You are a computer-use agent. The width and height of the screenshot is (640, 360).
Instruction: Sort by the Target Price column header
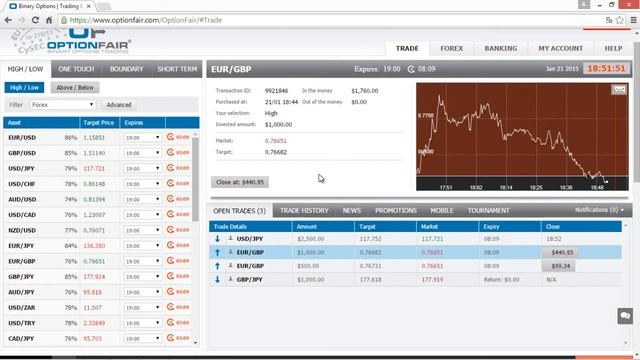[x=99, y=122]
